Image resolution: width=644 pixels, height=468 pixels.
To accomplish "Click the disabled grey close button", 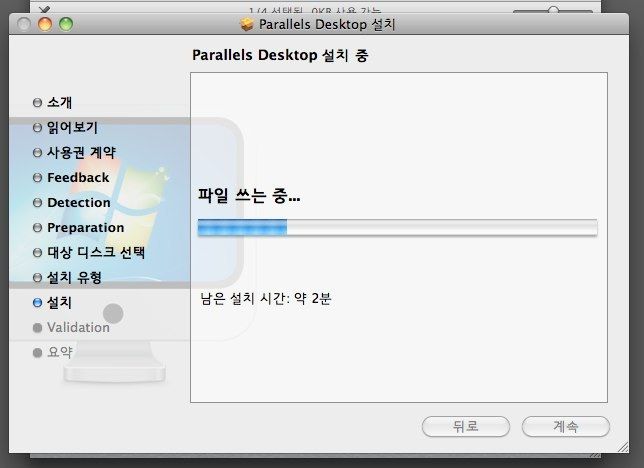I will coord(24,24).
